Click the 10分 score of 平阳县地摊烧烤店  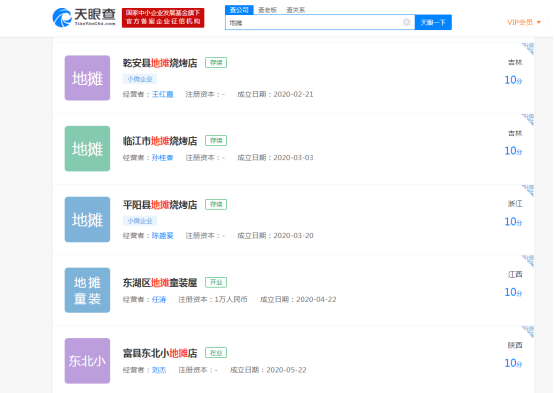(513, 222)
